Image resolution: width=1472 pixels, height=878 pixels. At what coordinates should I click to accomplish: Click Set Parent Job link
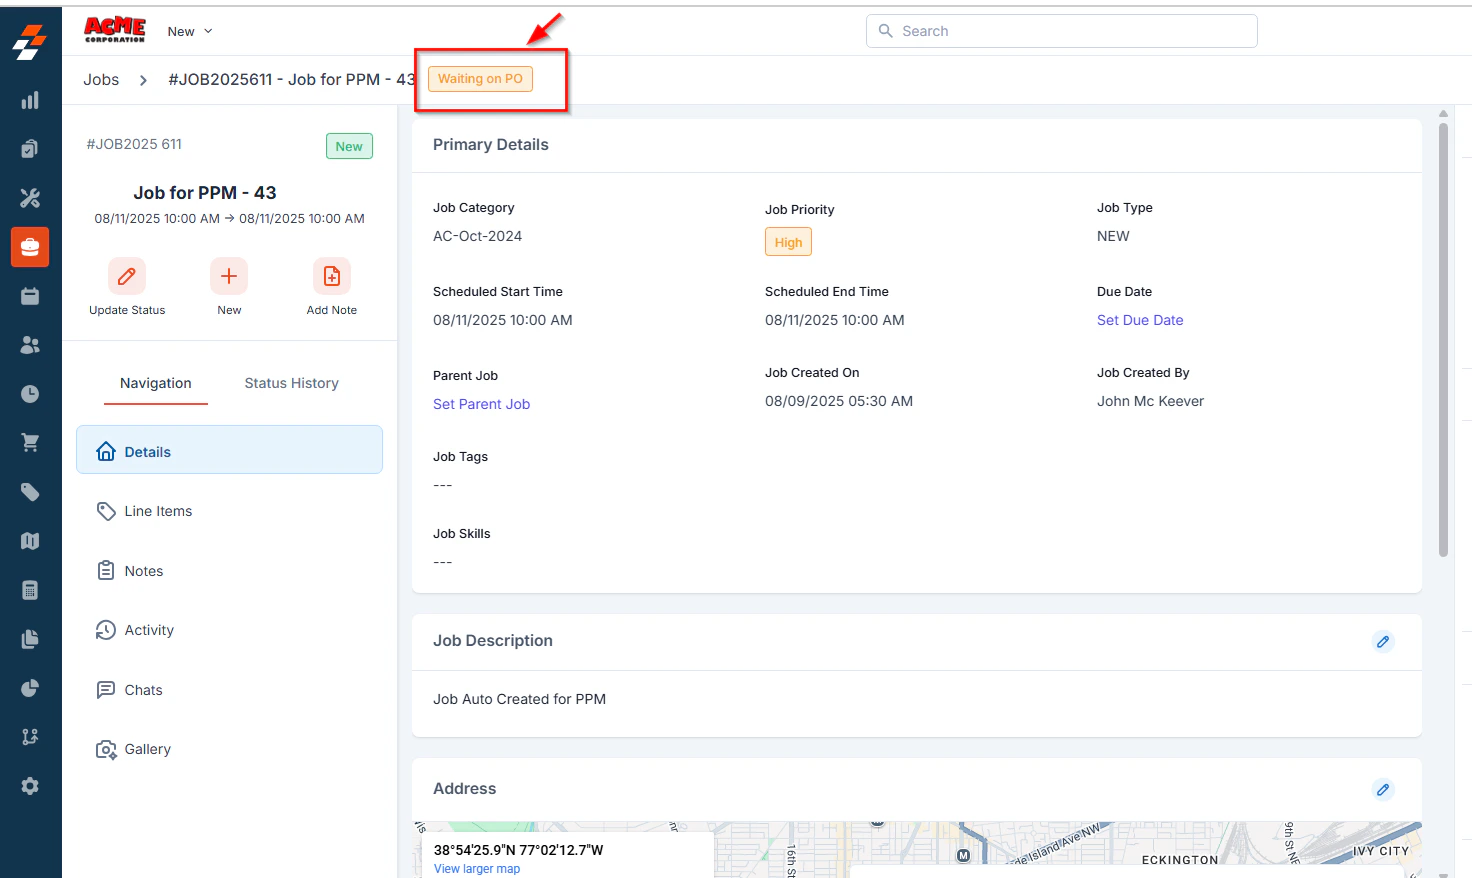(481, 404)
